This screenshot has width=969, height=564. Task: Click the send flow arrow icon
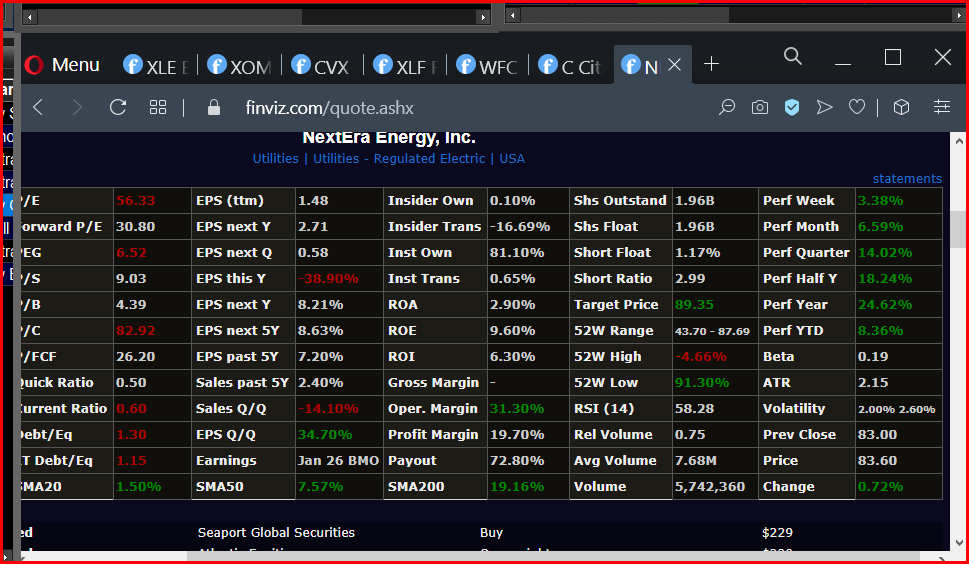[824, 107]
